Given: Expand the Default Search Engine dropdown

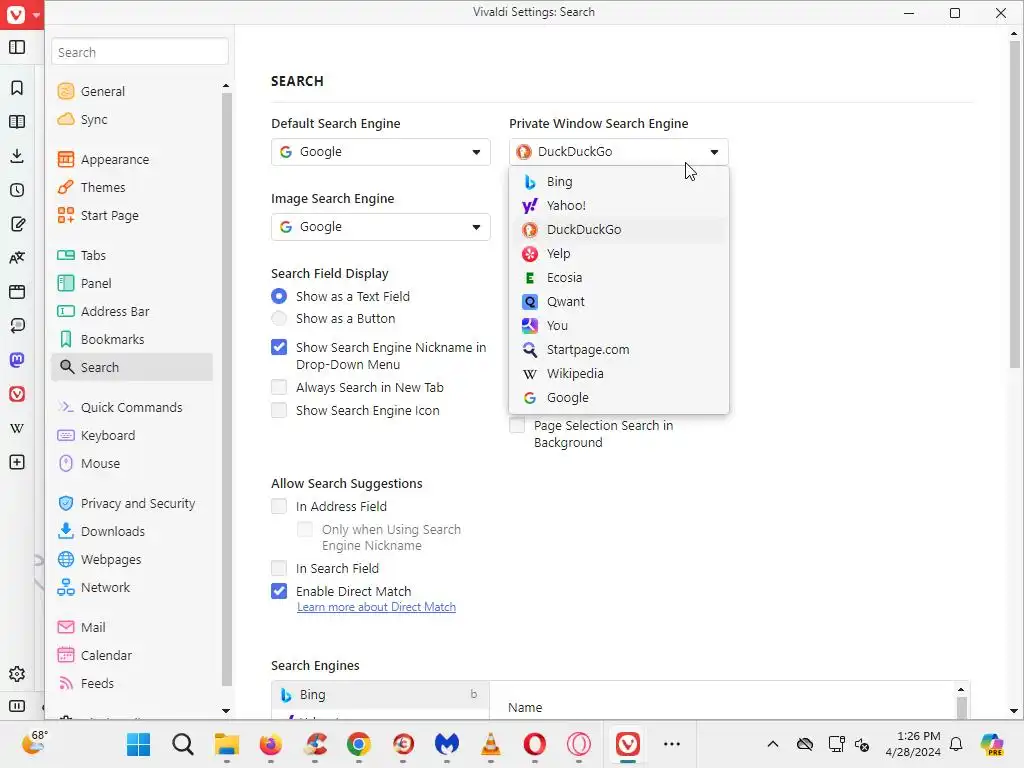Looking at the screenshot, I should [x=381, y=152].
